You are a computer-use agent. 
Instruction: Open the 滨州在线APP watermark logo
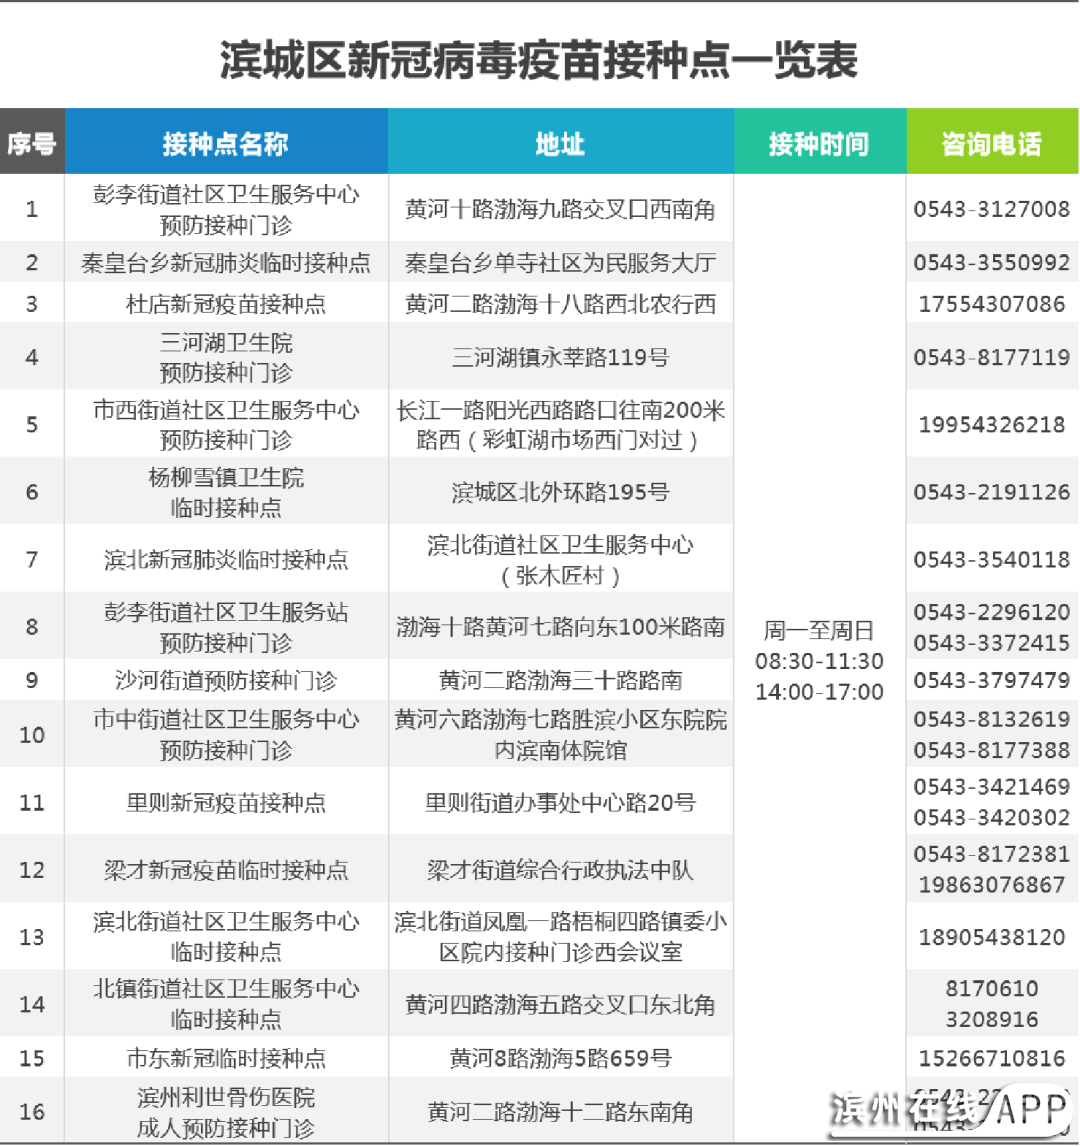950,1110
